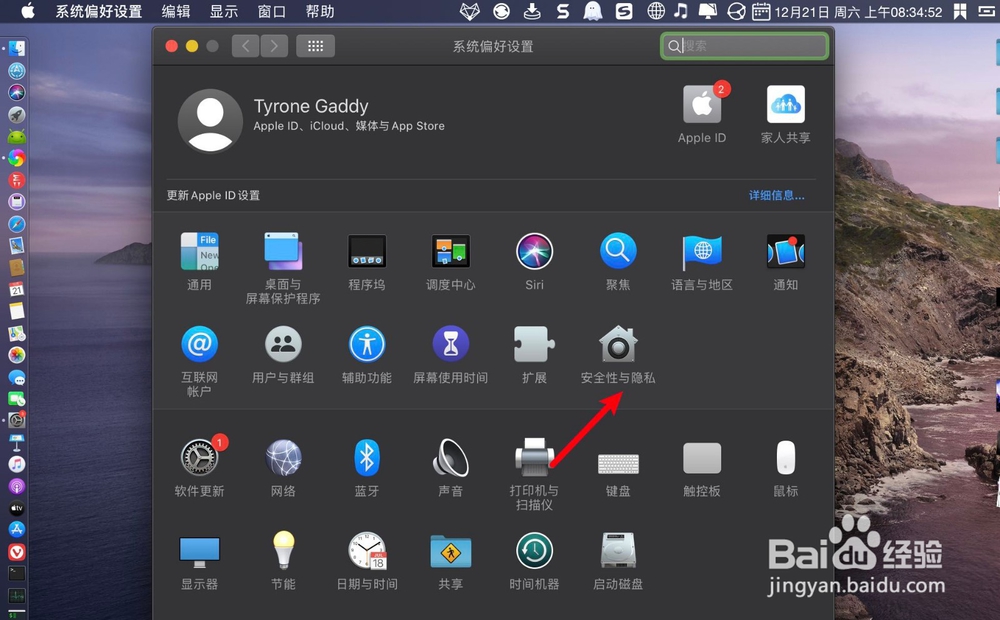Image resolution: width=1000 pixels, height=620 pixels.
Task: Click the back navigation arrow button
Action: pos(246,46)
